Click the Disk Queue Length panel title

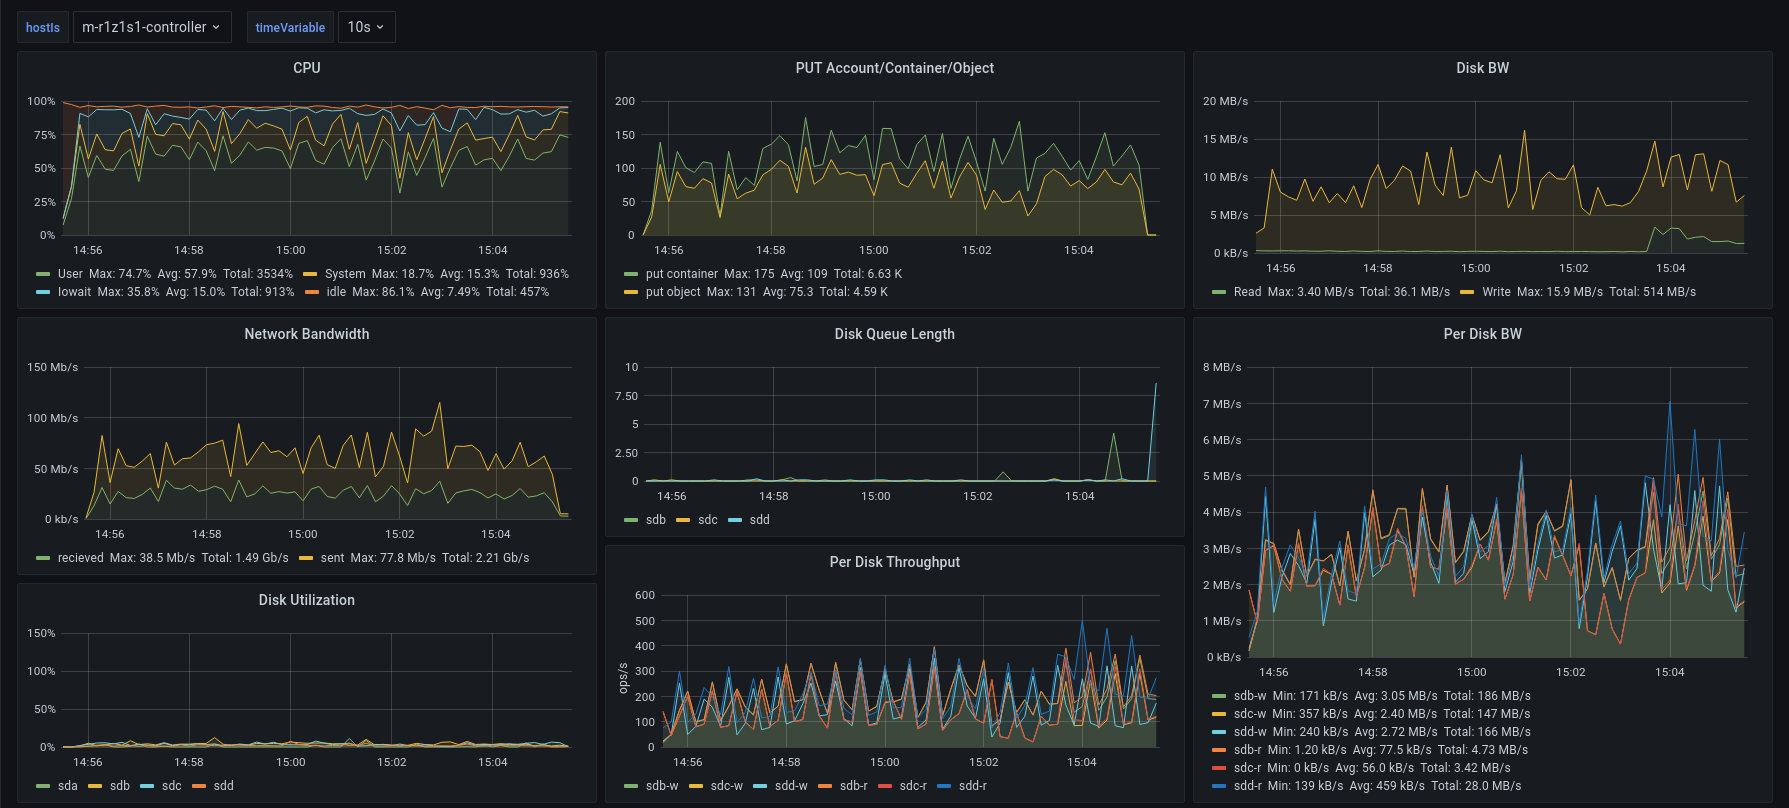pos(894,334)
